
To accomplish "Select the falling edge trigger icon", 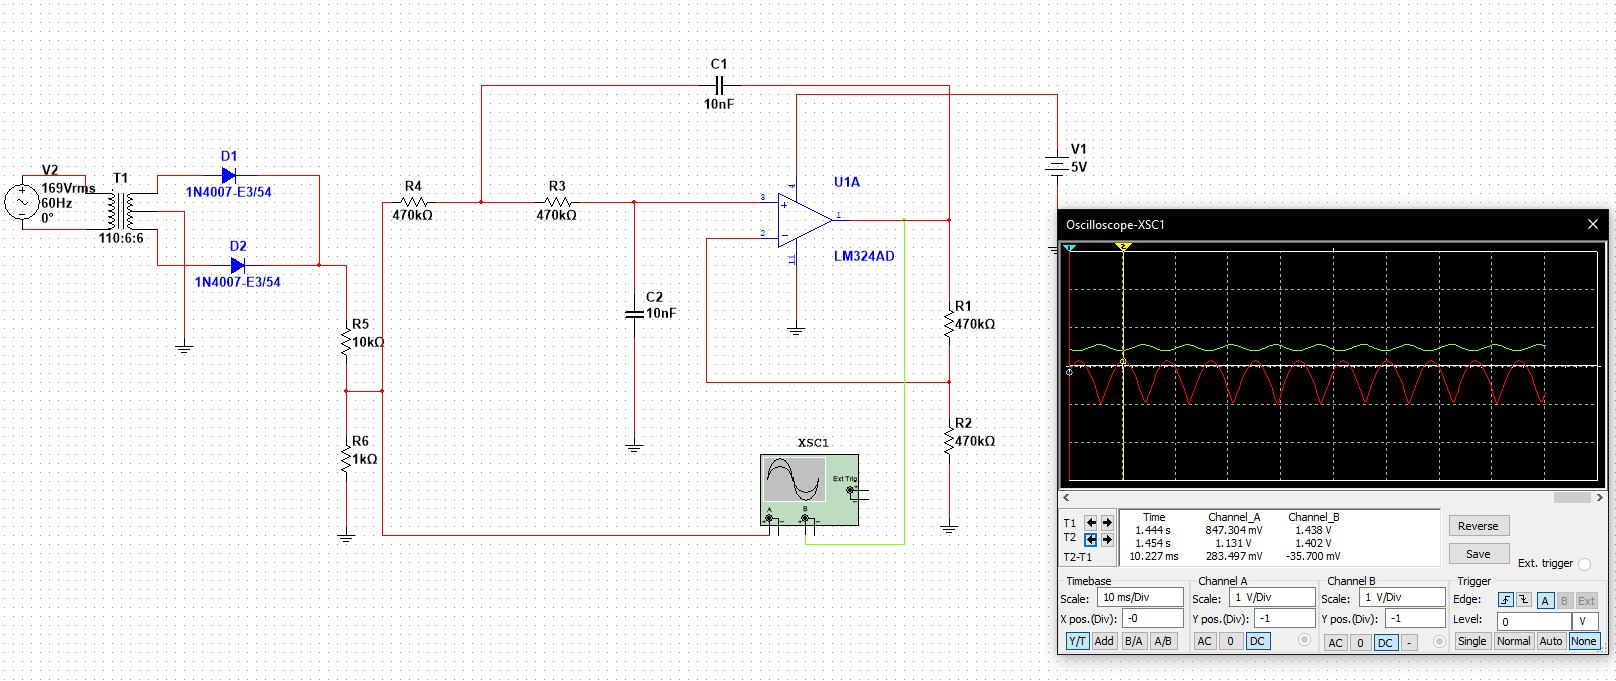I will click(1523, 600).
